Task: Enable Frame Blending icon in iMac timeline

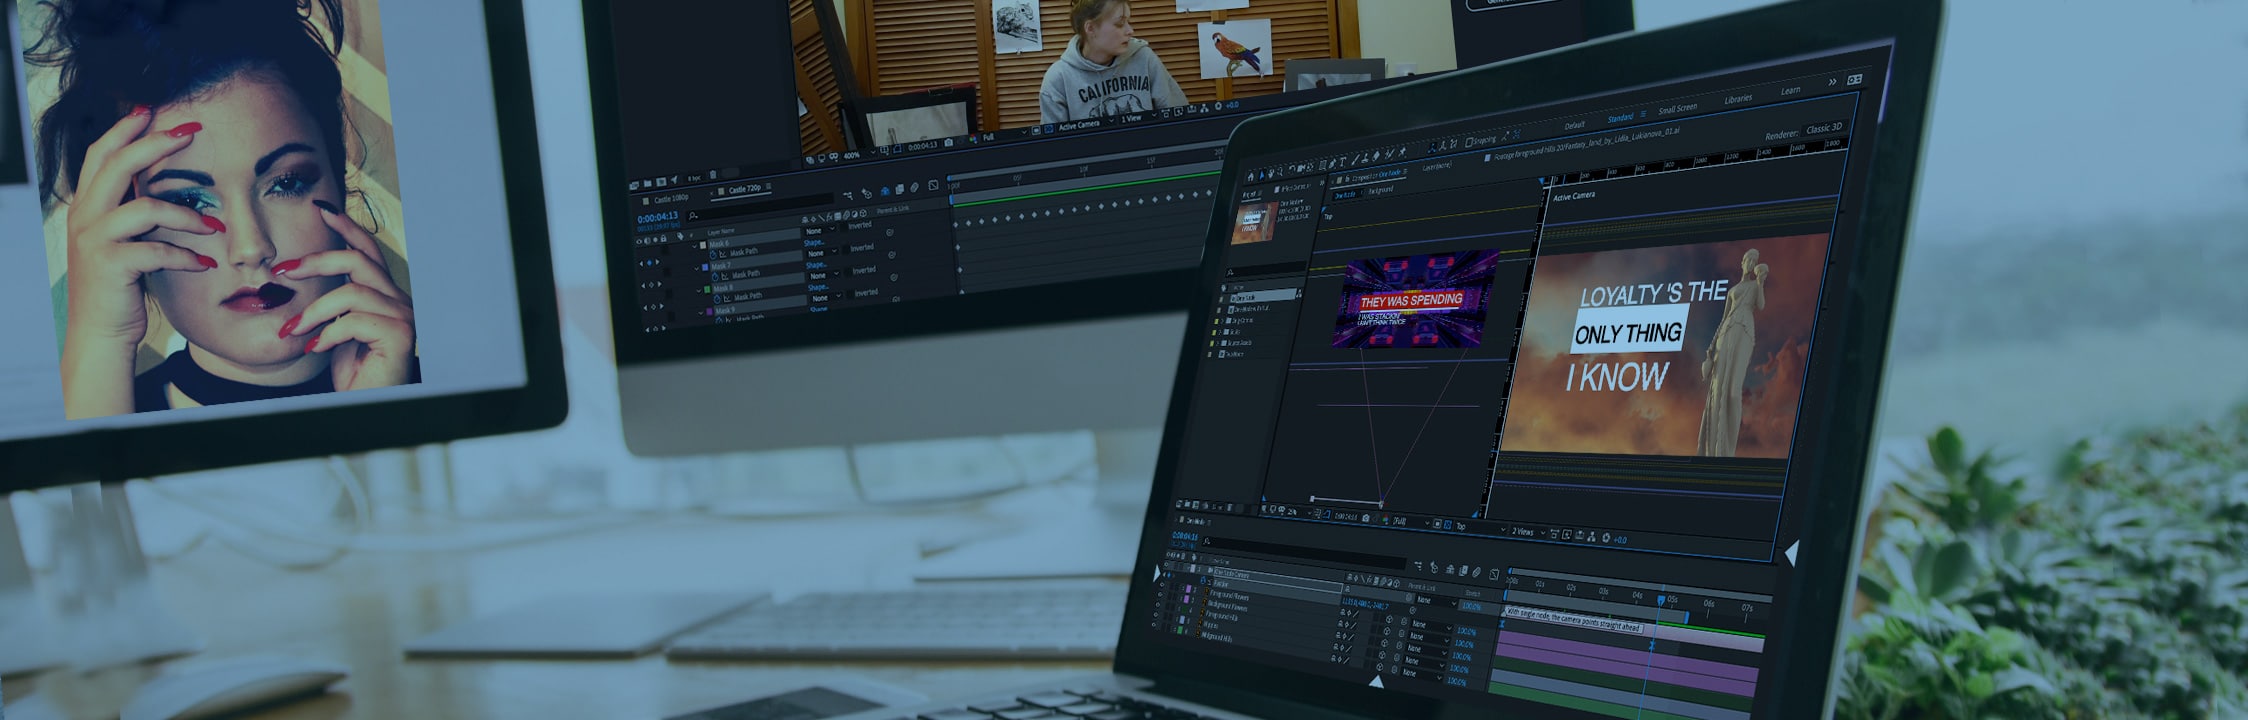Action: click(900, 189)
